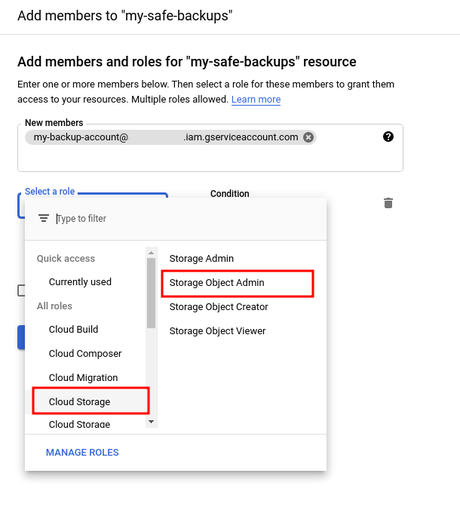Viewport: 460px width, 507px height.
Task: Choose the Storage Admin role
Action: (201, 259)
